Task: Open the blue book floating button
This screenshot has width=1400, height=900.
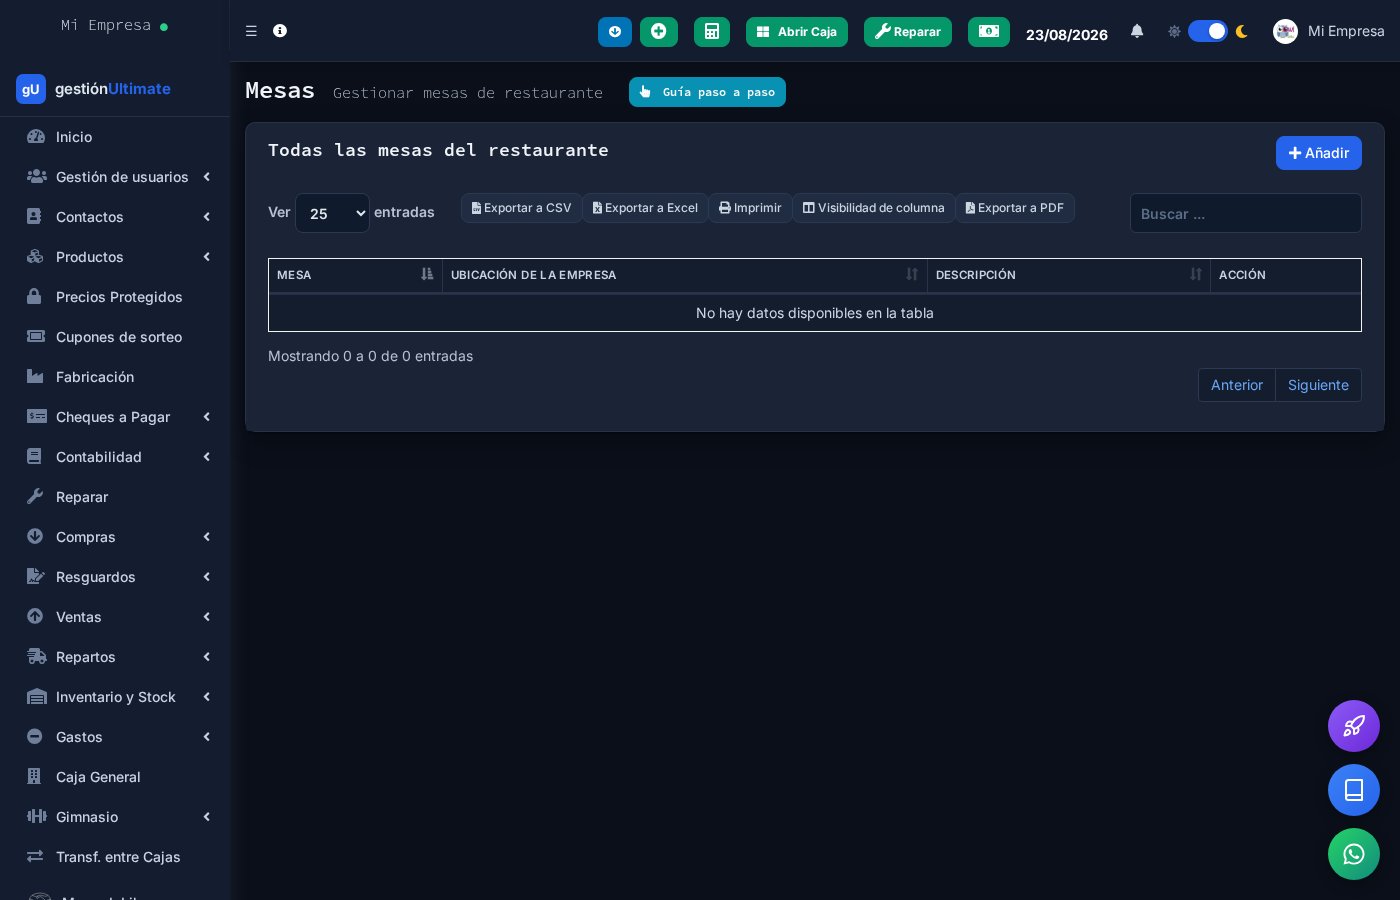Action: pos(1354,790)
